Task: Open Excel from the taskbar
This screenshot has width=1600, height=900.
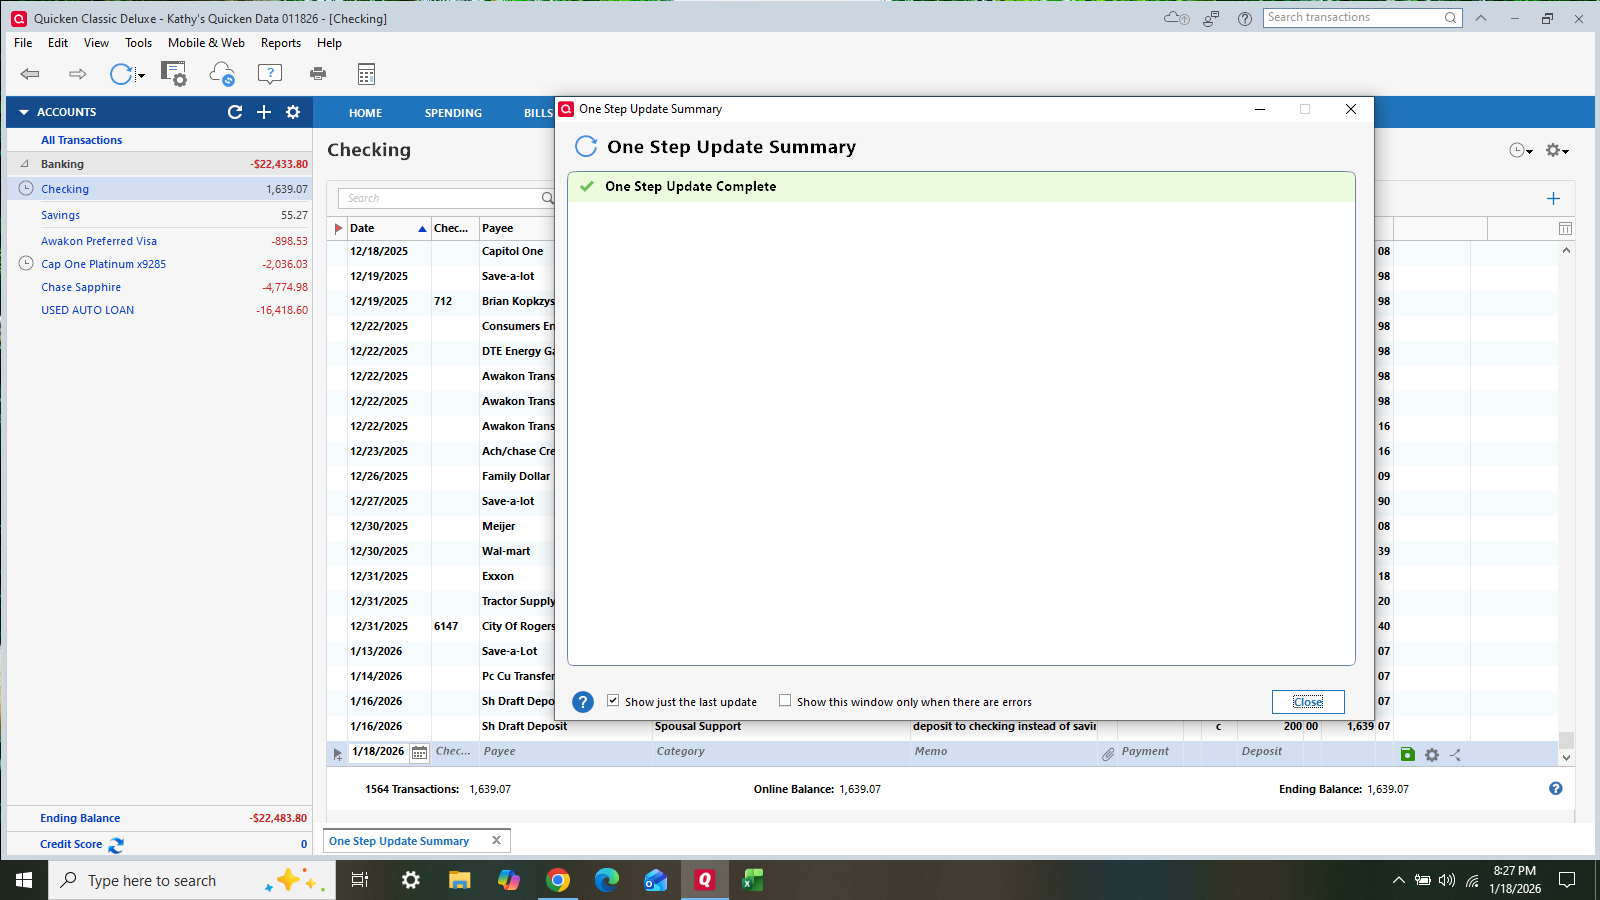Action: pos(753,880)
